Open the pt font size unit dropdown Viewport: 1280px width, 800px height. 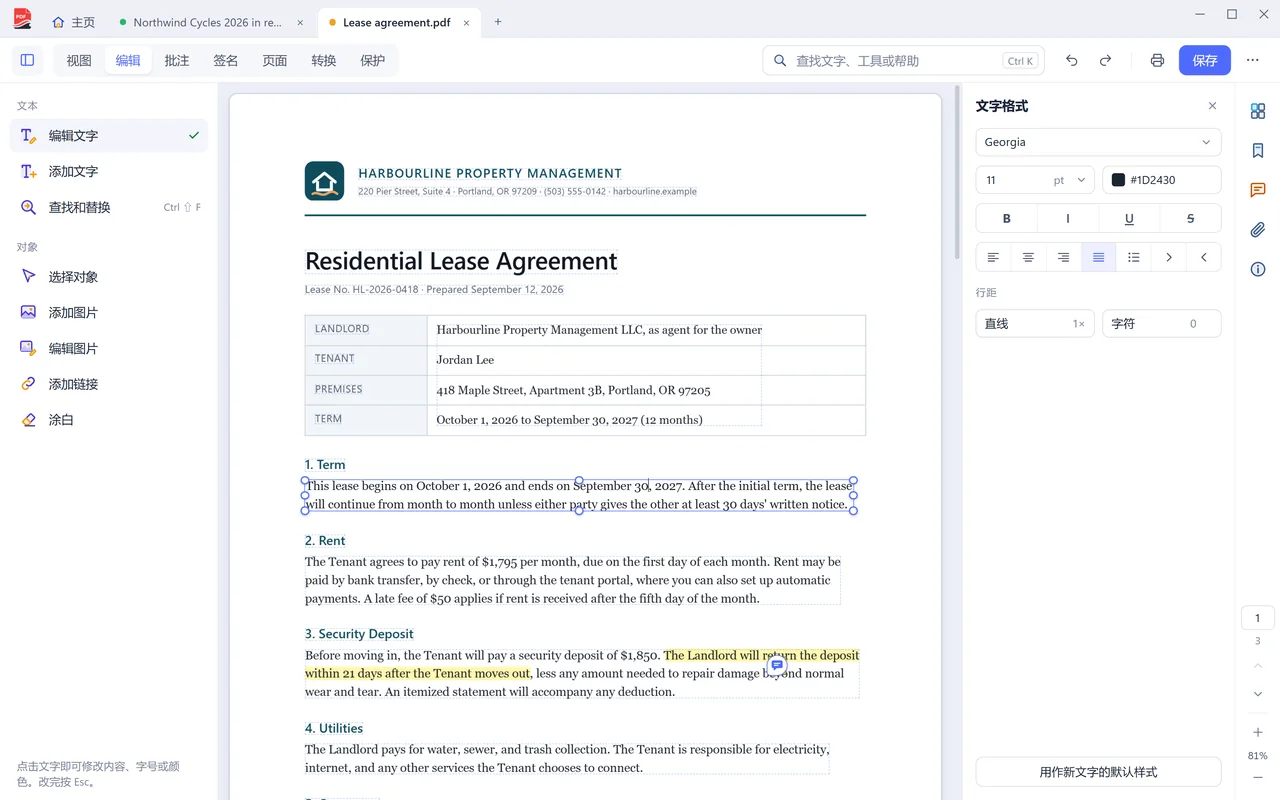1070,180
